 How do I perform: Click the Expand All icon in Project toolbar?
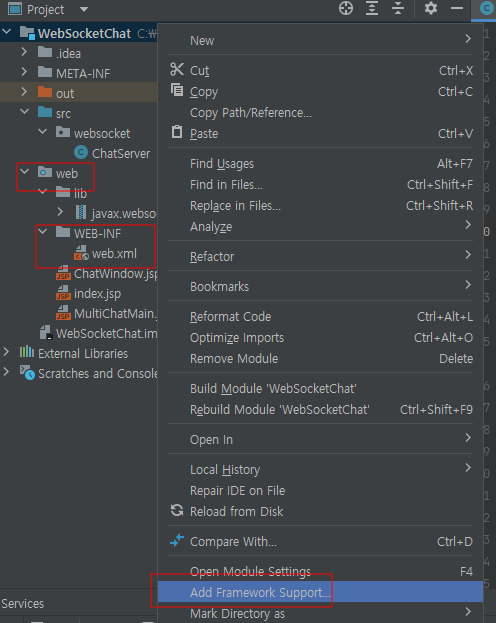pos(372,8)
